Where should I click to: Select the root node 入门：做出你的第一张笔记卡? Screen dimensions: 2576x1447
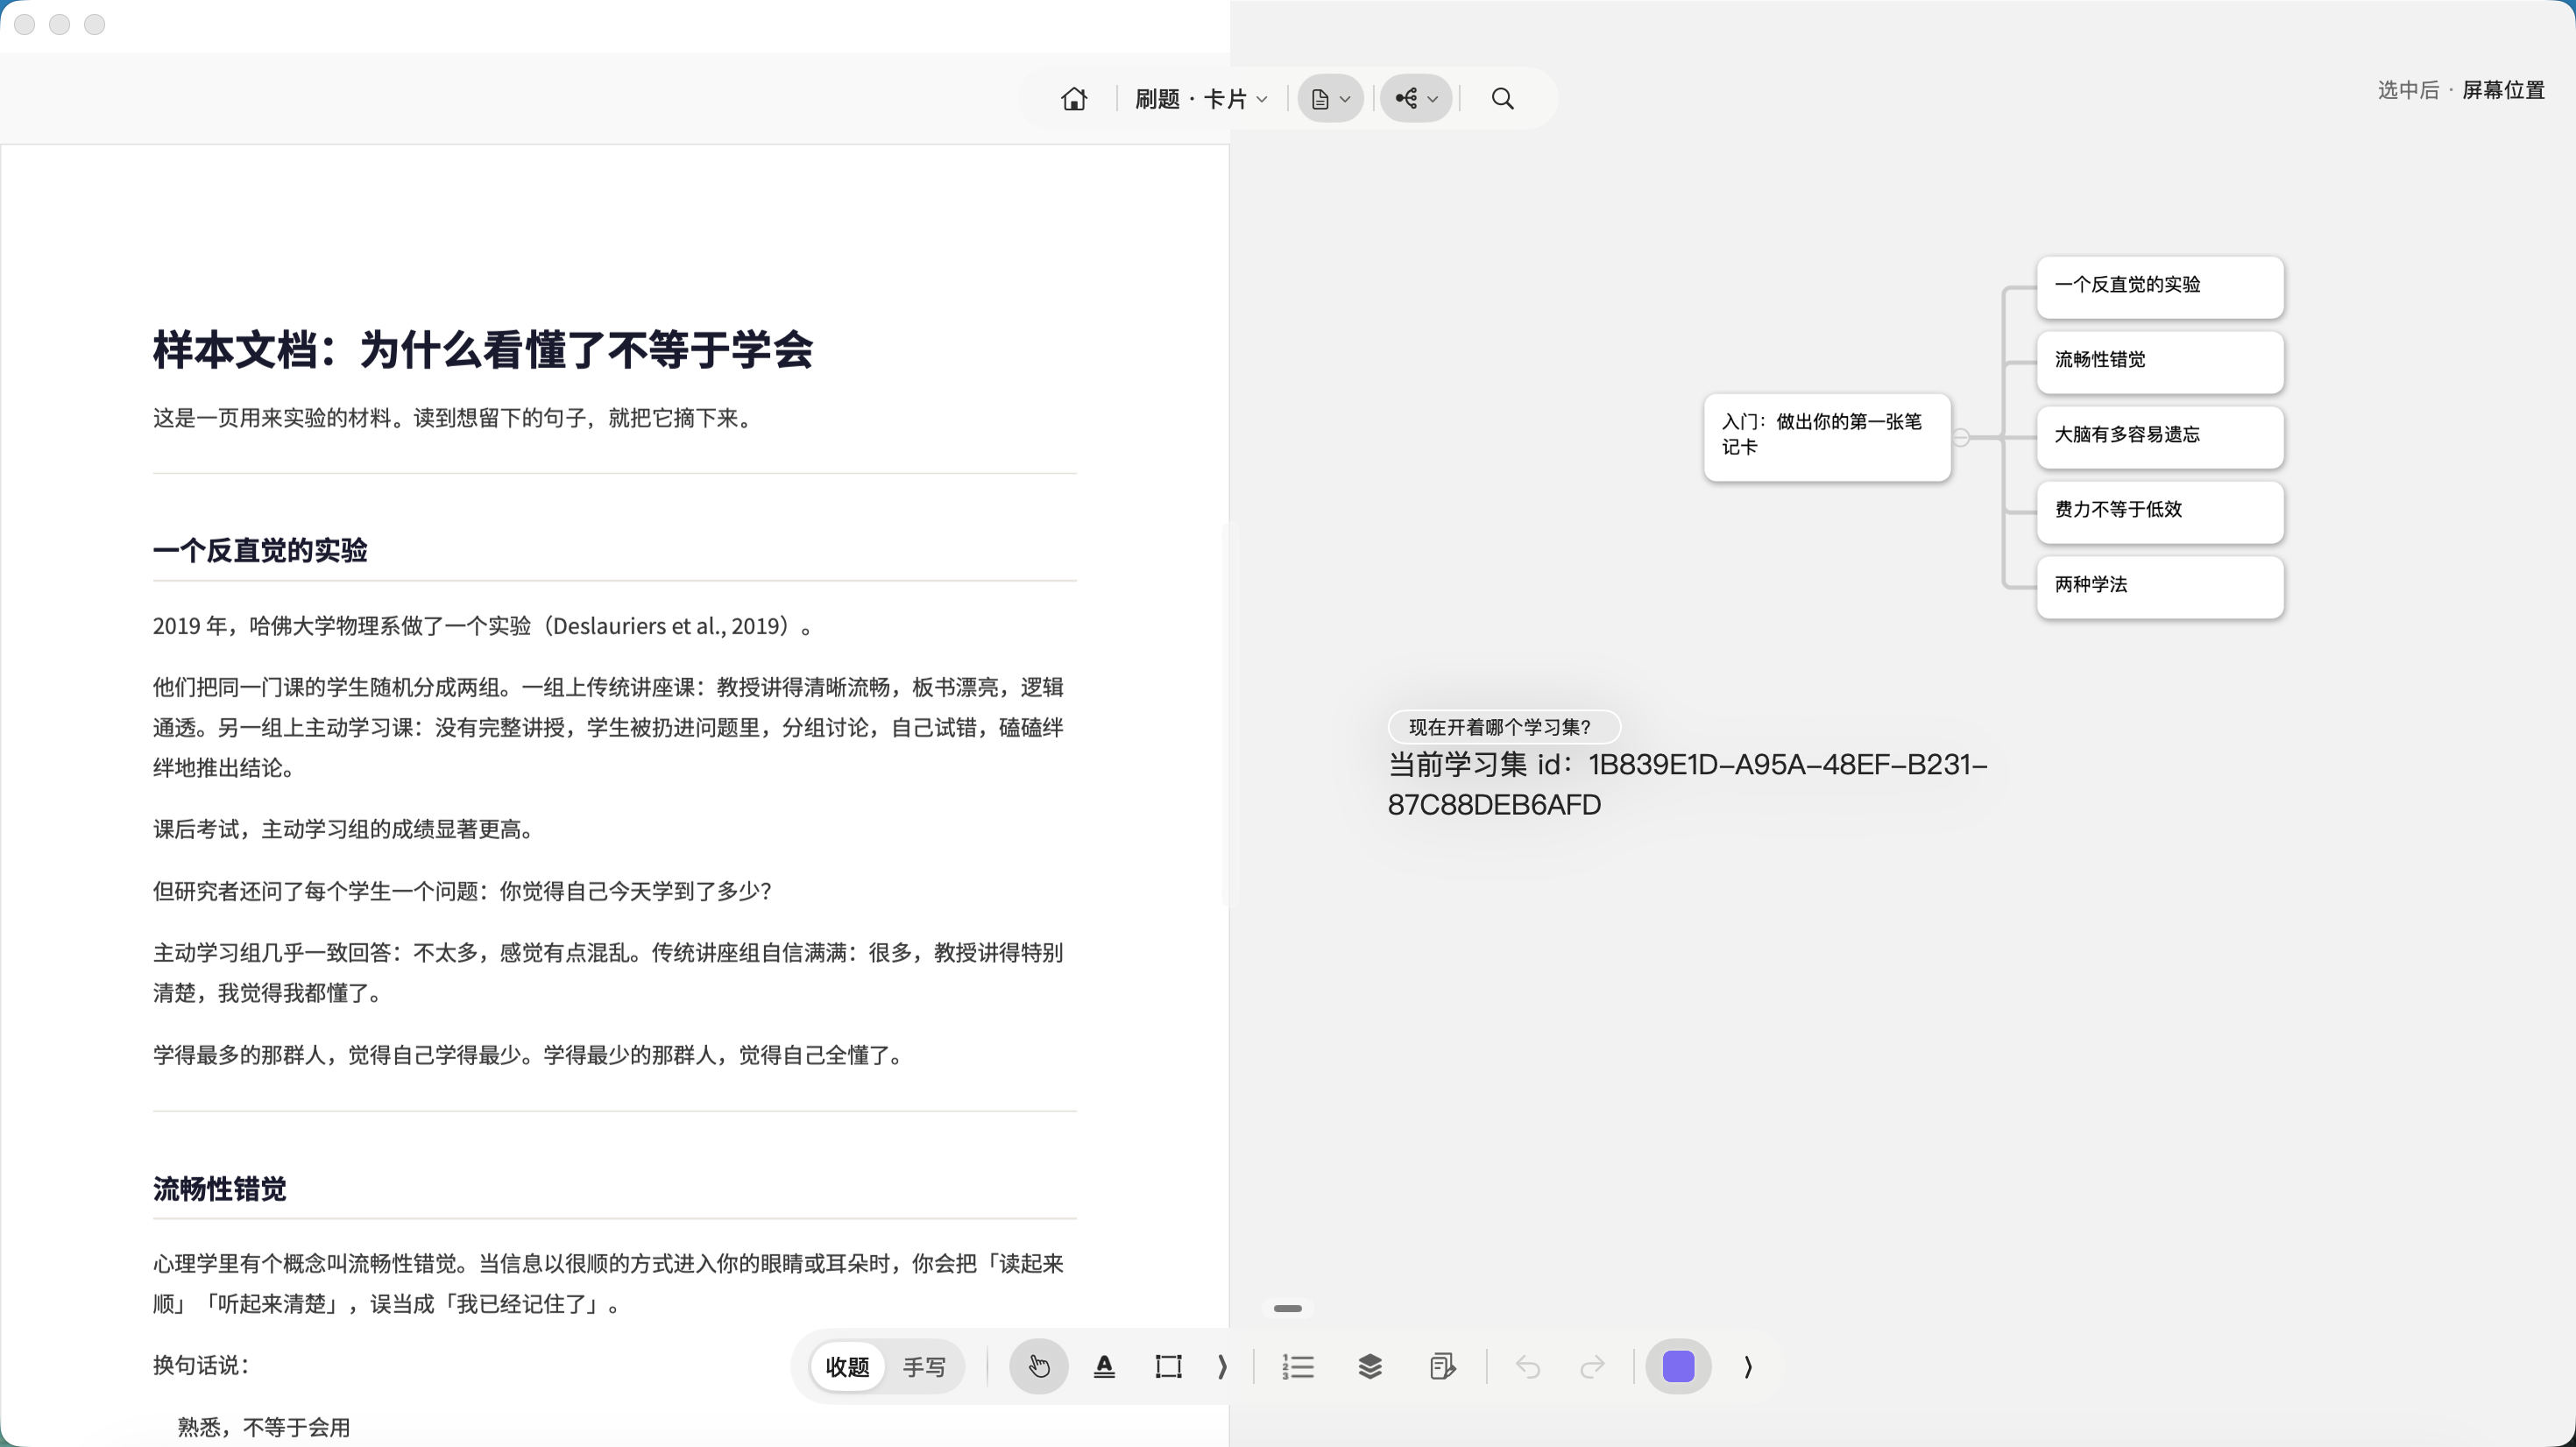(1827, 437)
